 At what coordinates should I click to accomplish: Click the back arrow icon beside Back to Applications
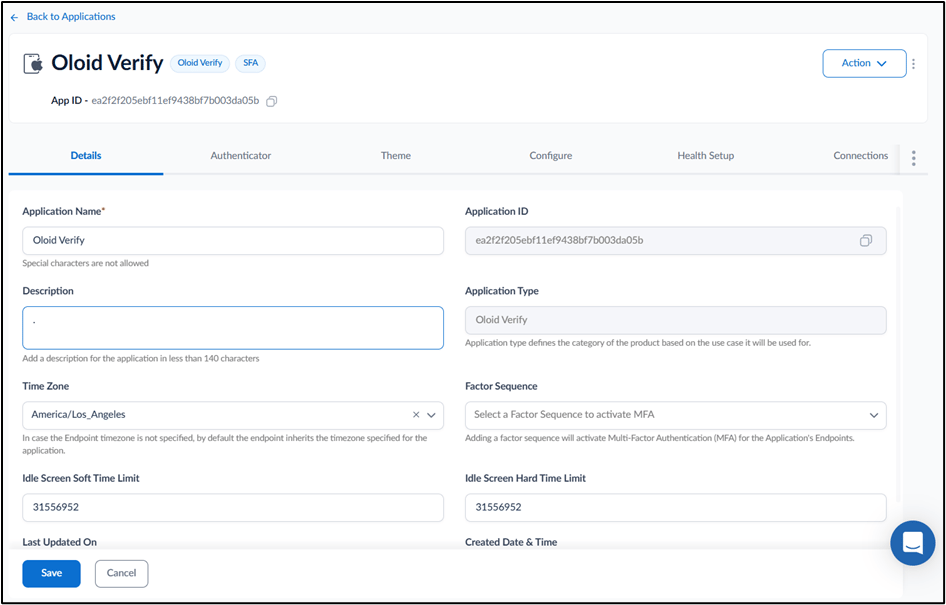pos(14,17)
